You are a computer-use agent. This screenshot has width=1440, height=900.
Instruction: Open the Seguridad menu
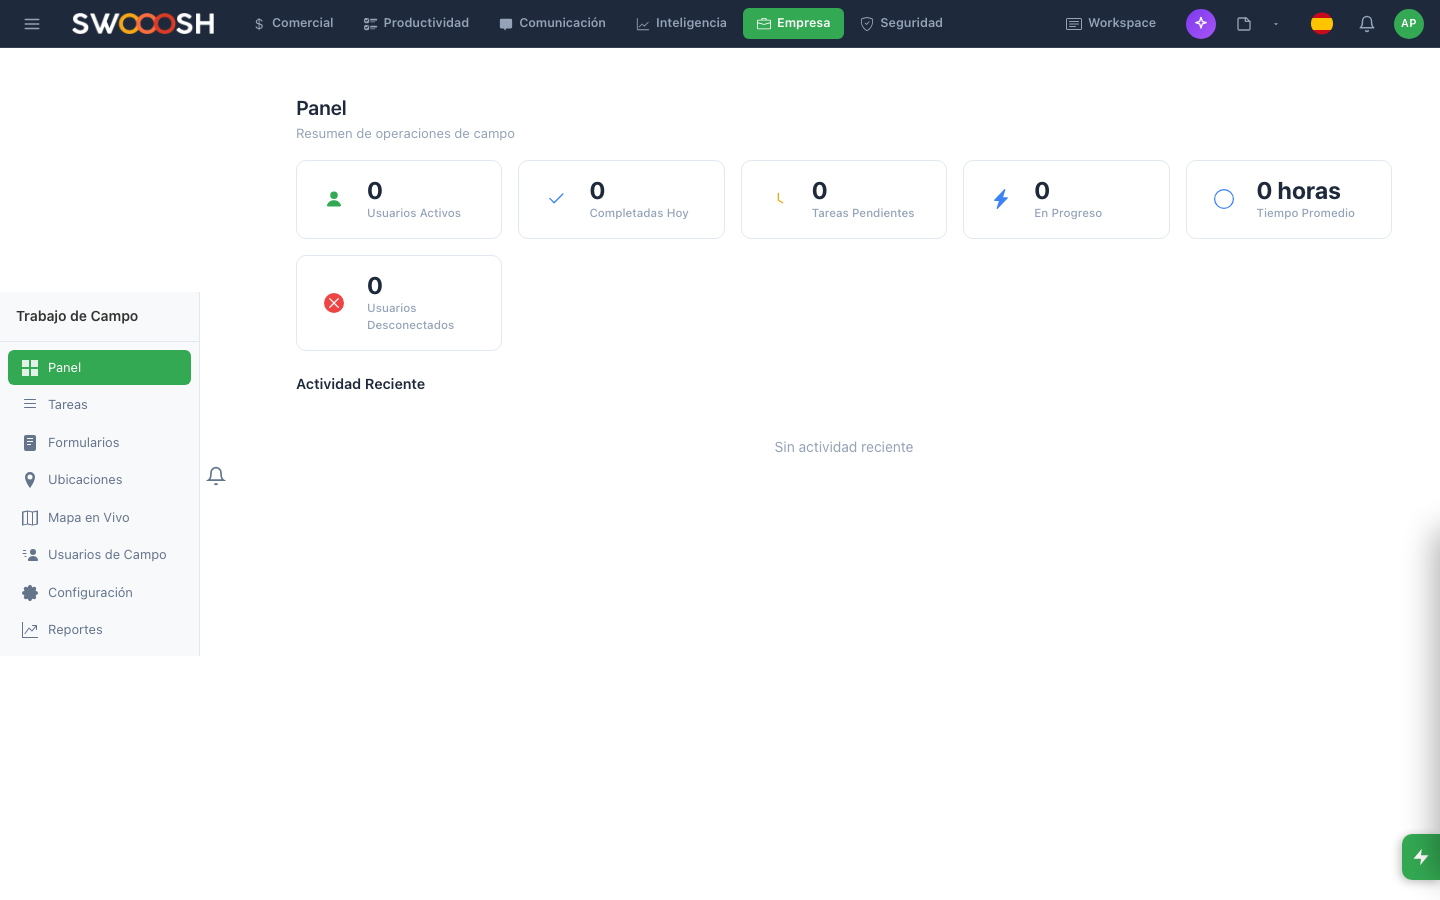(901, 24)
